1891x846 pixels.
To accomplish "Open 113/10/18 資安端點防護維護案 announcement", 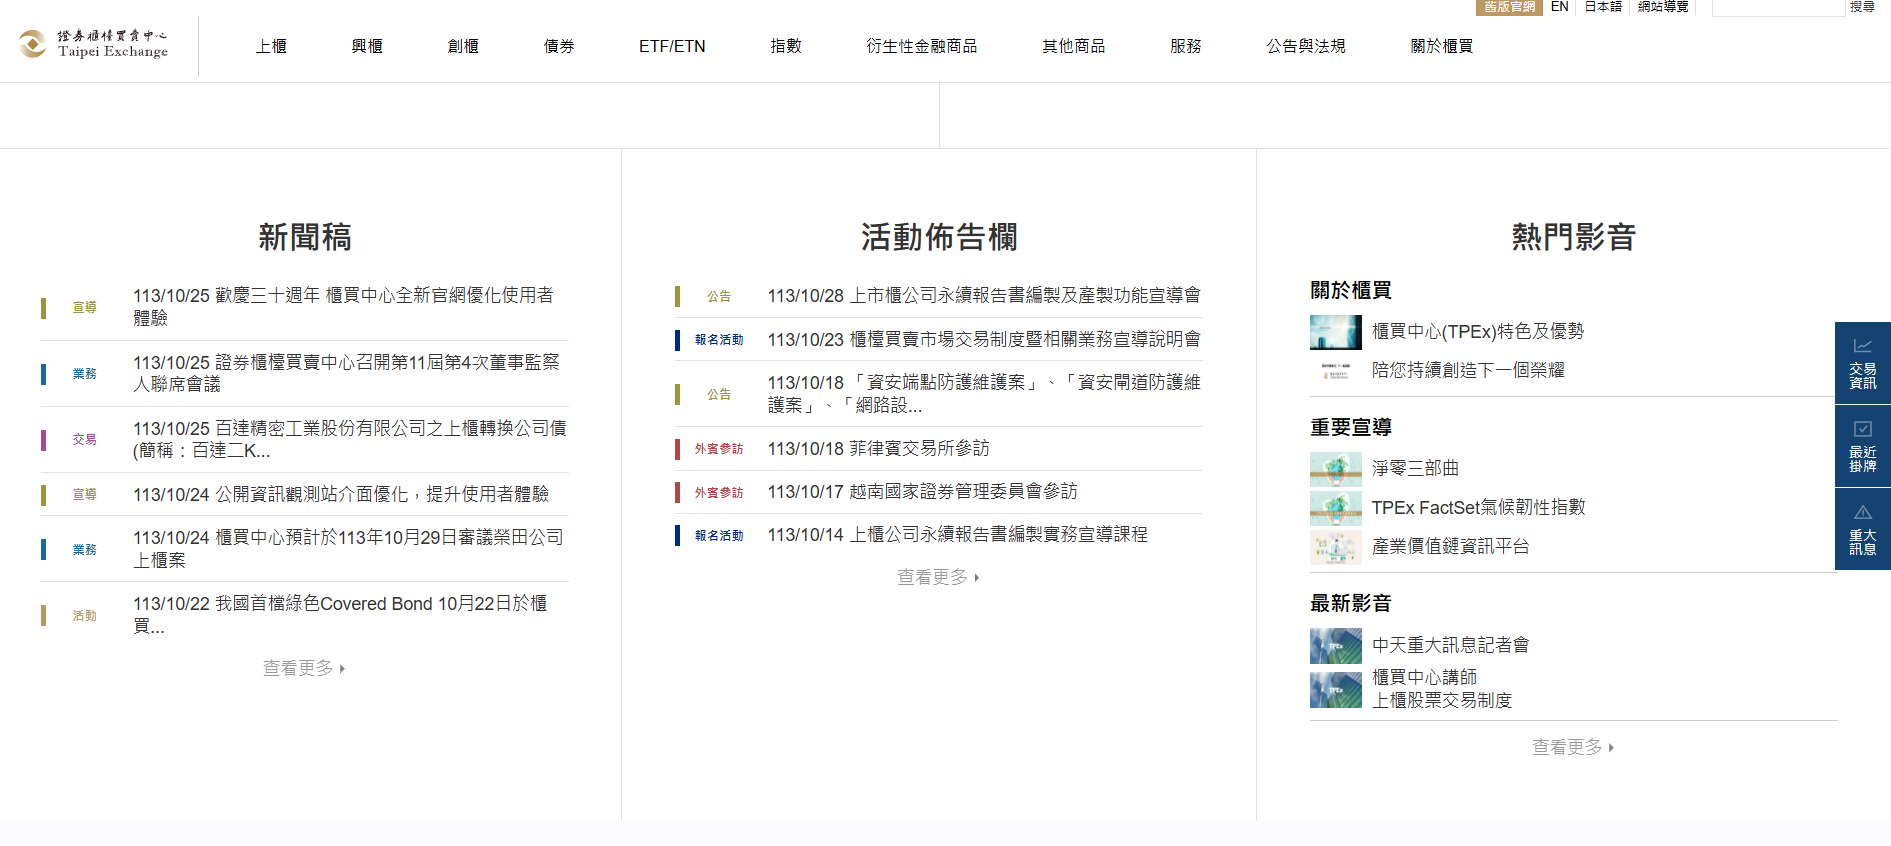I will pos(984,394).
